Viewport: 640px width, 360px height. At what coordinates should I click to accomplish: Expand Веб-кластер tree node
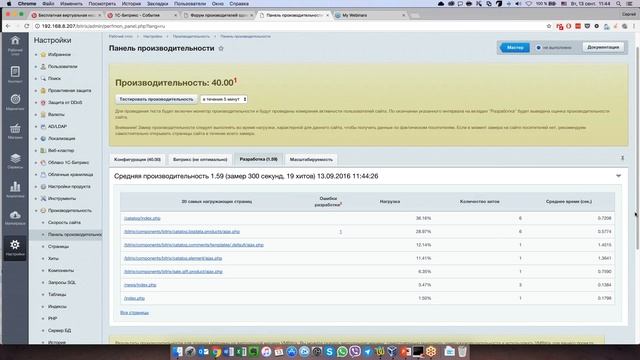36,151
